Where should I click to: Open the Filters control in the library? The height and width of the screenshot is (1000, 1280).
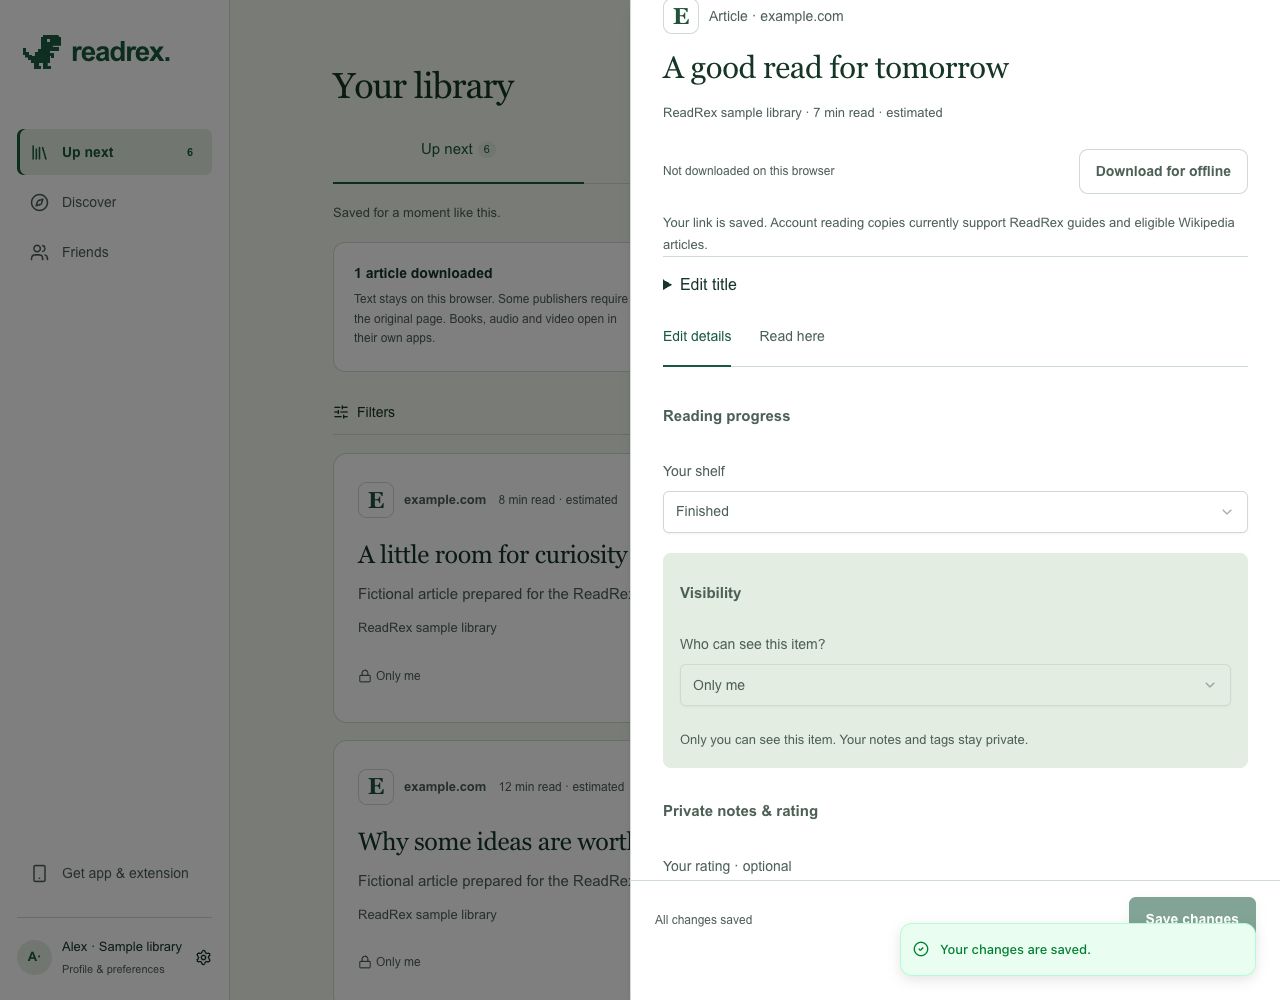pyautogui.click(x=364, y=412)
